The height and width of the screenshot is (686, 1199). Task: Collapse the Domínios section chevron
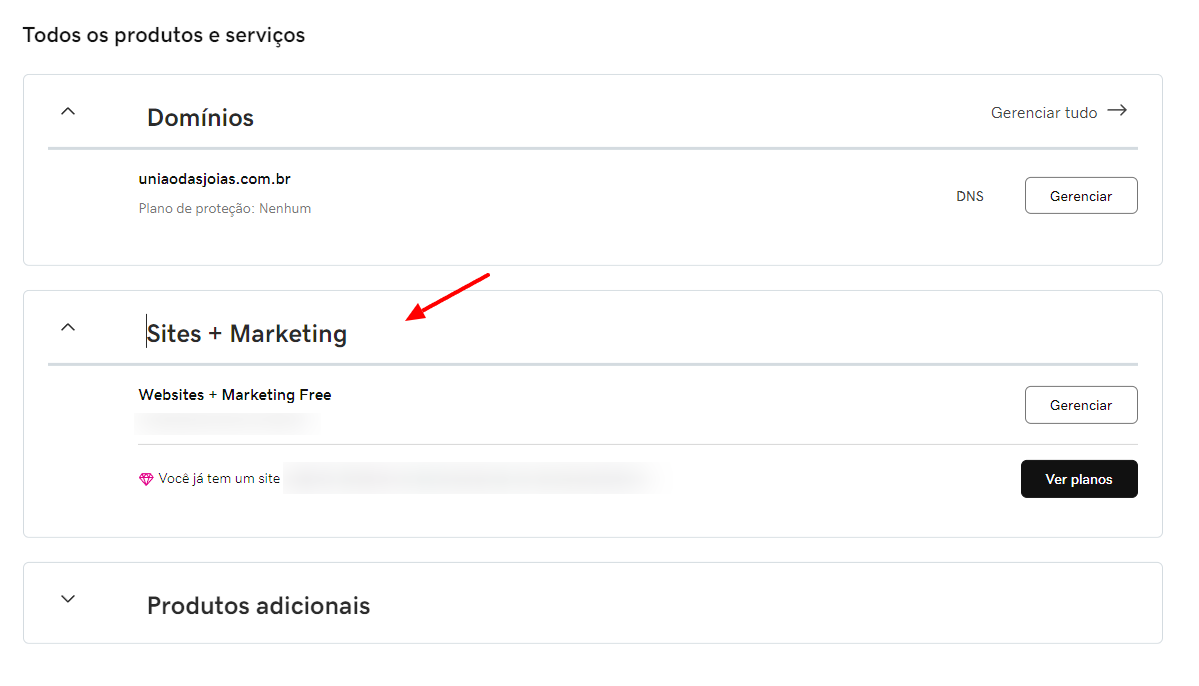68,111
